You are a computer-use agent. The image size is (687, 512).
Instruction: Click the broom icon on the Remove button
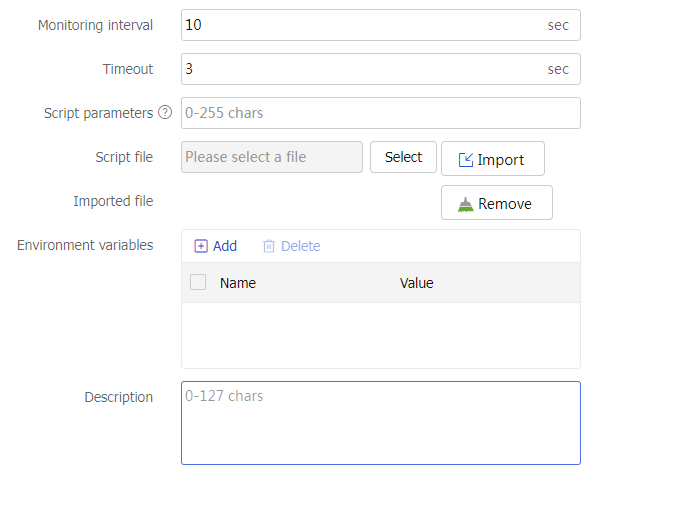[x=466, y=204]
